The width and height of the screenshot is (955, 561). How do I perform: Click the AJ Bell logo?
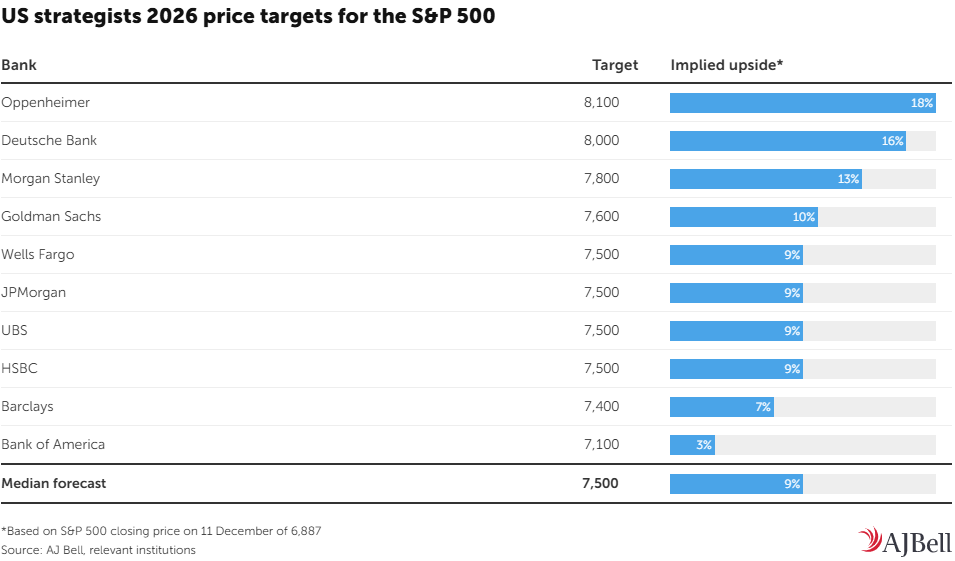pyautogui.click(x=904, y=541)
